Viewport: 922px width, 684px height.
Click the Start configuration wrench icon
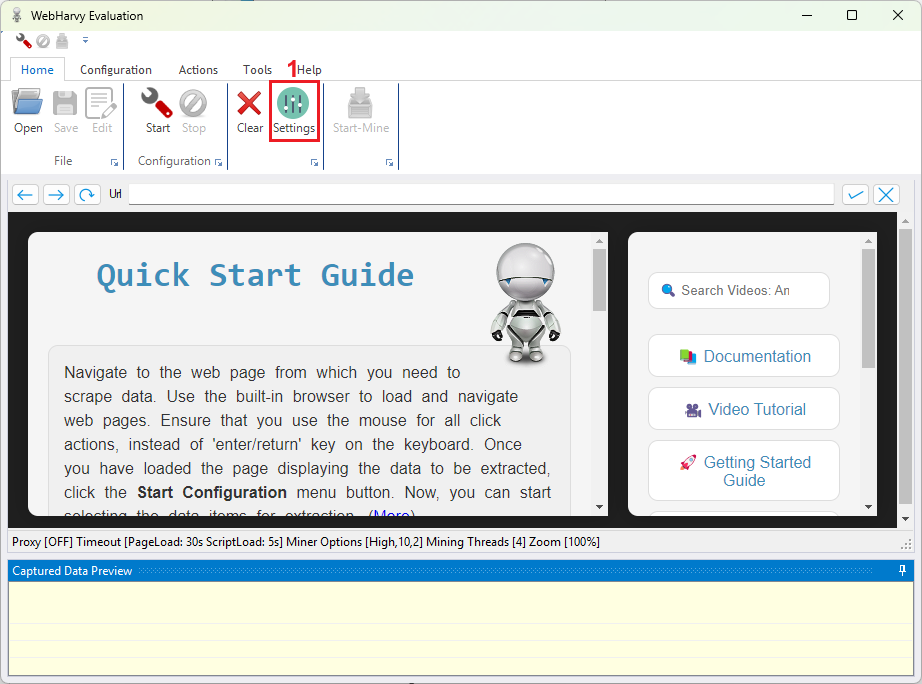(x=157, y=104)
